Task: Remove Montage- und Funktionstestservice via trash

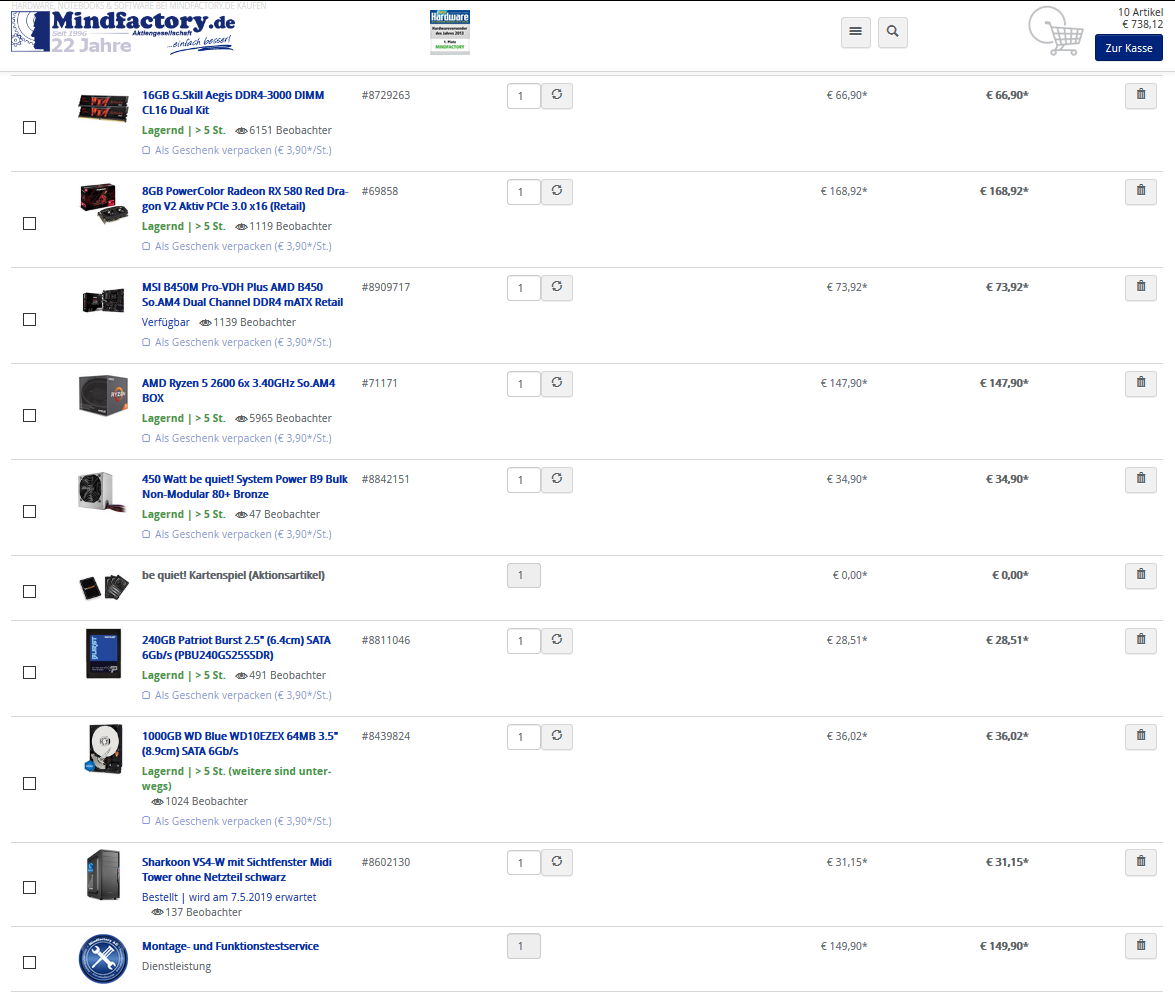Action: tap(1141, 946)
